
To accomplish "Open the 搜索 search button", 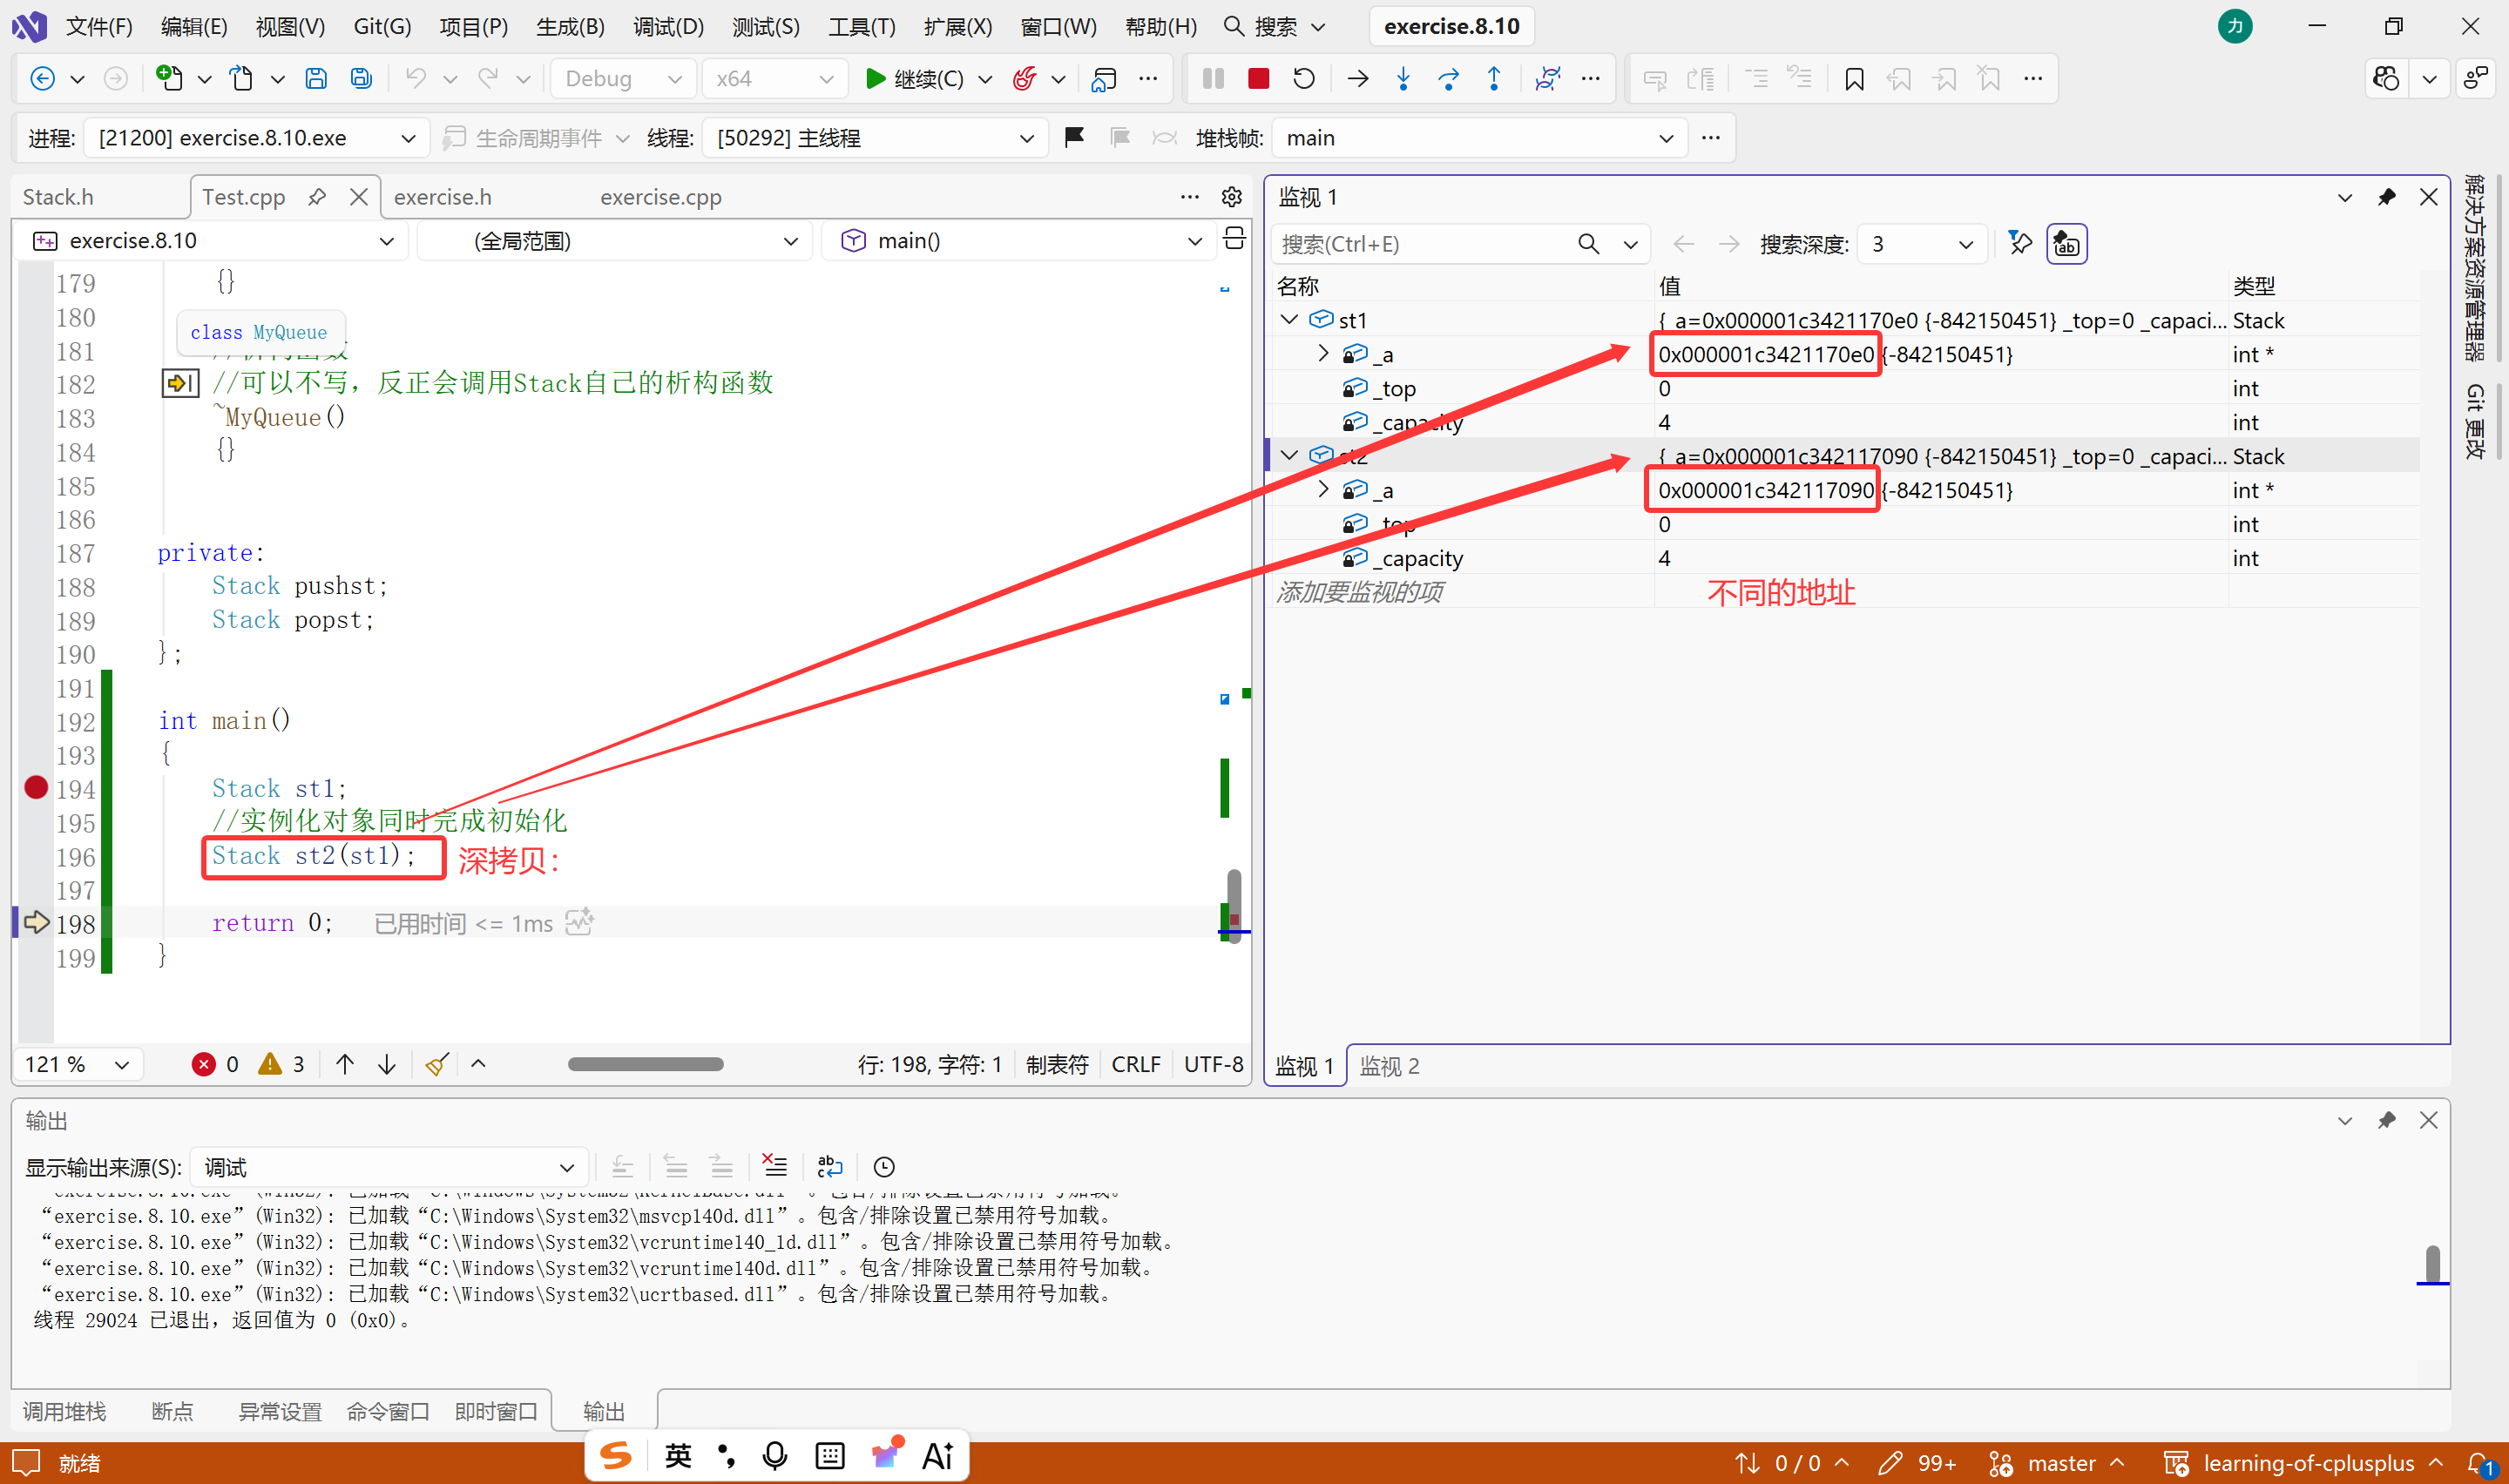I will coord(1274,26).
